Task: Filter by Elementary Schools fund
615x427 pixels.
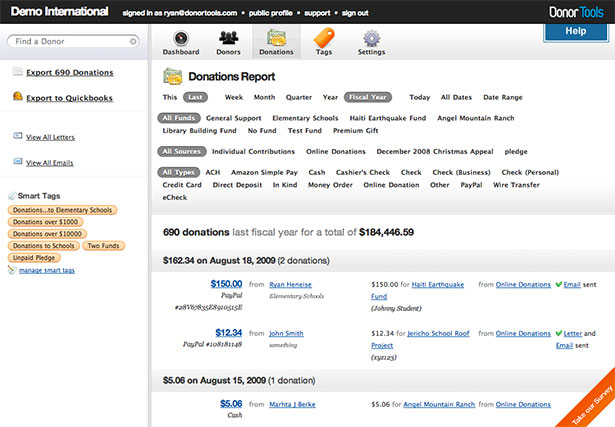Action: coord(305,118)
